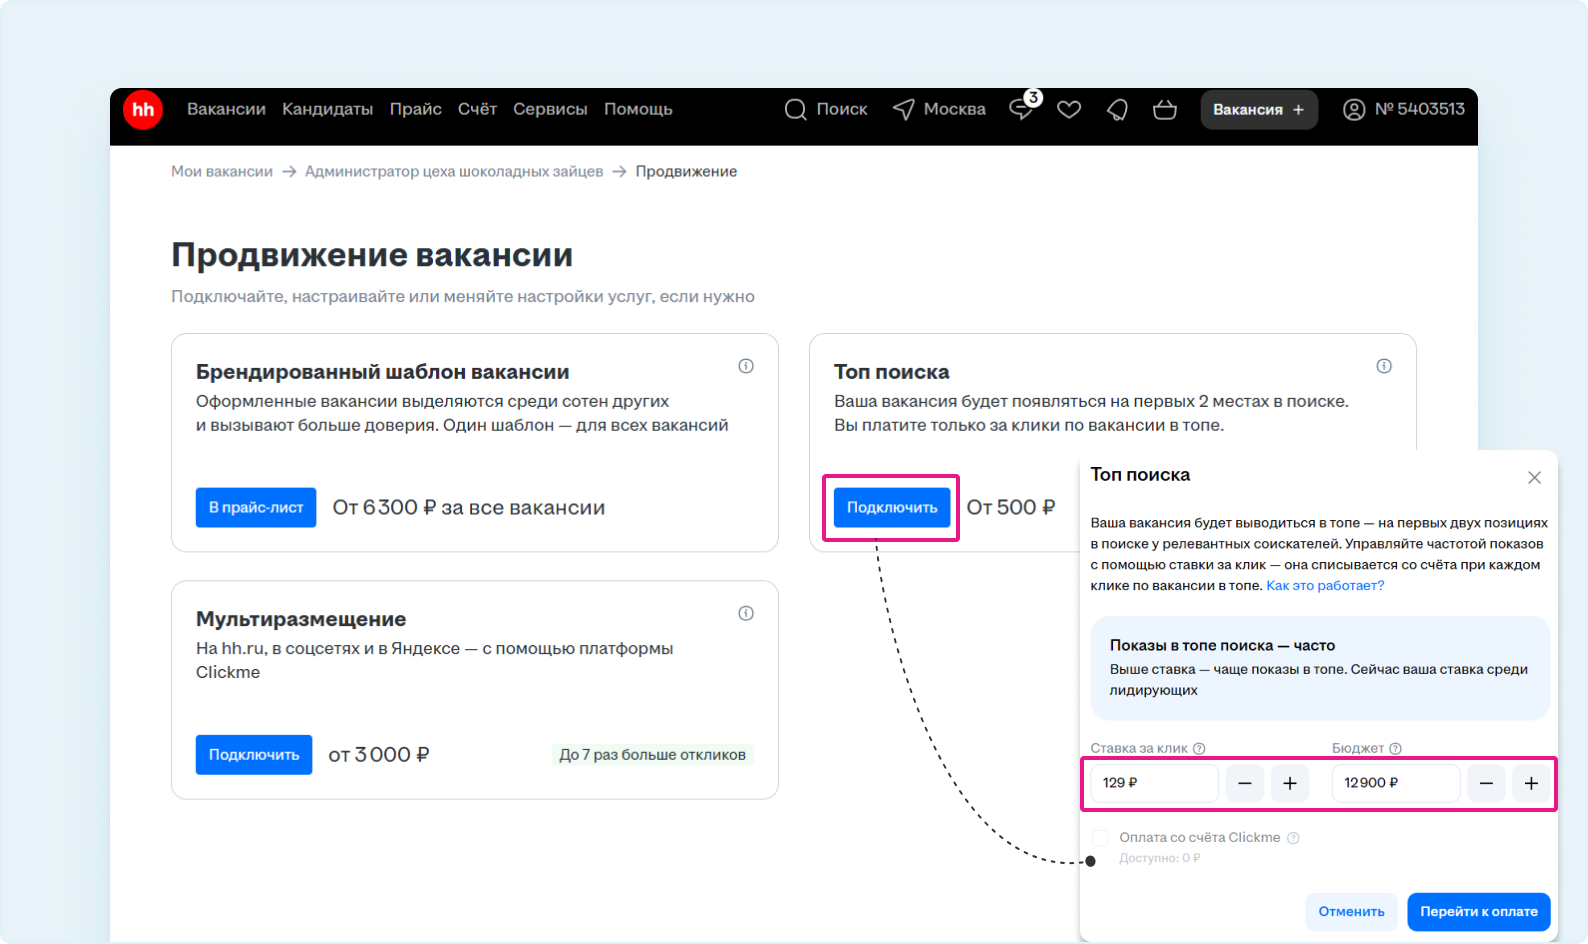Screen dimensions: 1588x944
Task: Open account menu № 5403513
Action: tap(1404, 110)
